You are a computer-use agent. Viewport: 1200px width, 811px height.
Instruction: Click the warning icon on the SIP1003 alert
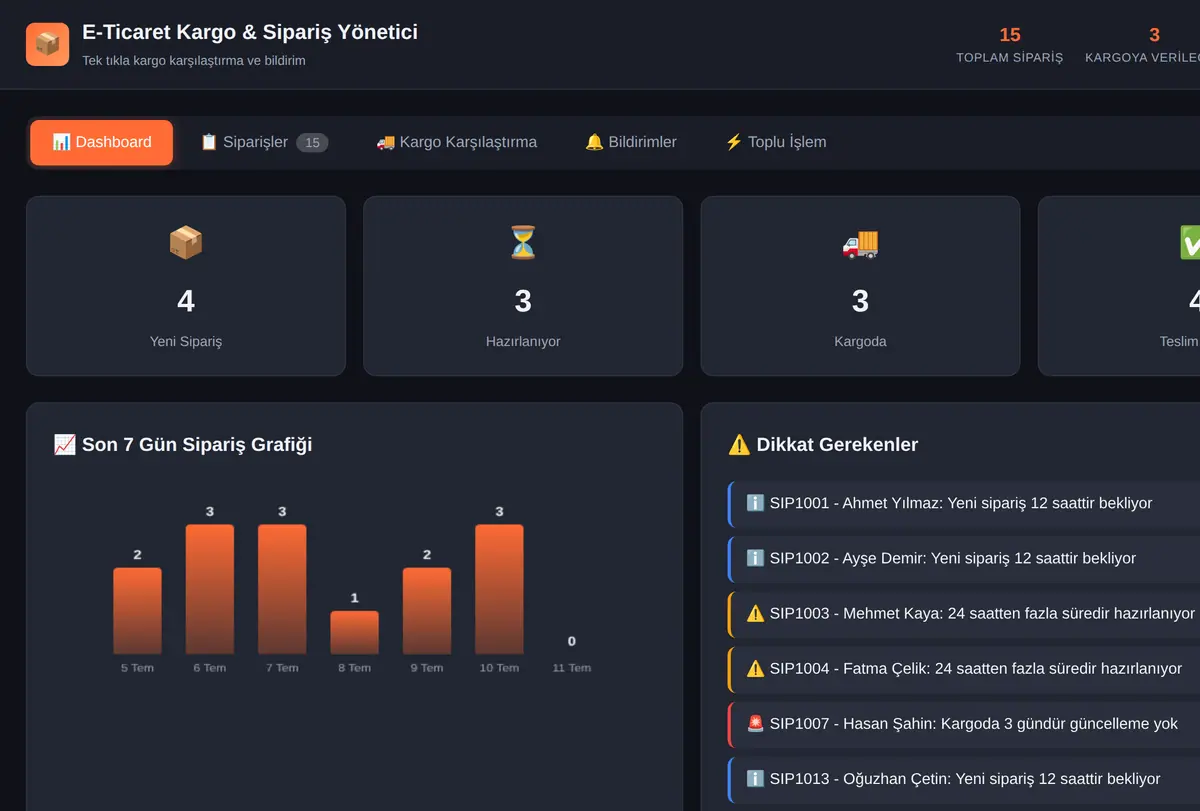(x=755, y=613)
